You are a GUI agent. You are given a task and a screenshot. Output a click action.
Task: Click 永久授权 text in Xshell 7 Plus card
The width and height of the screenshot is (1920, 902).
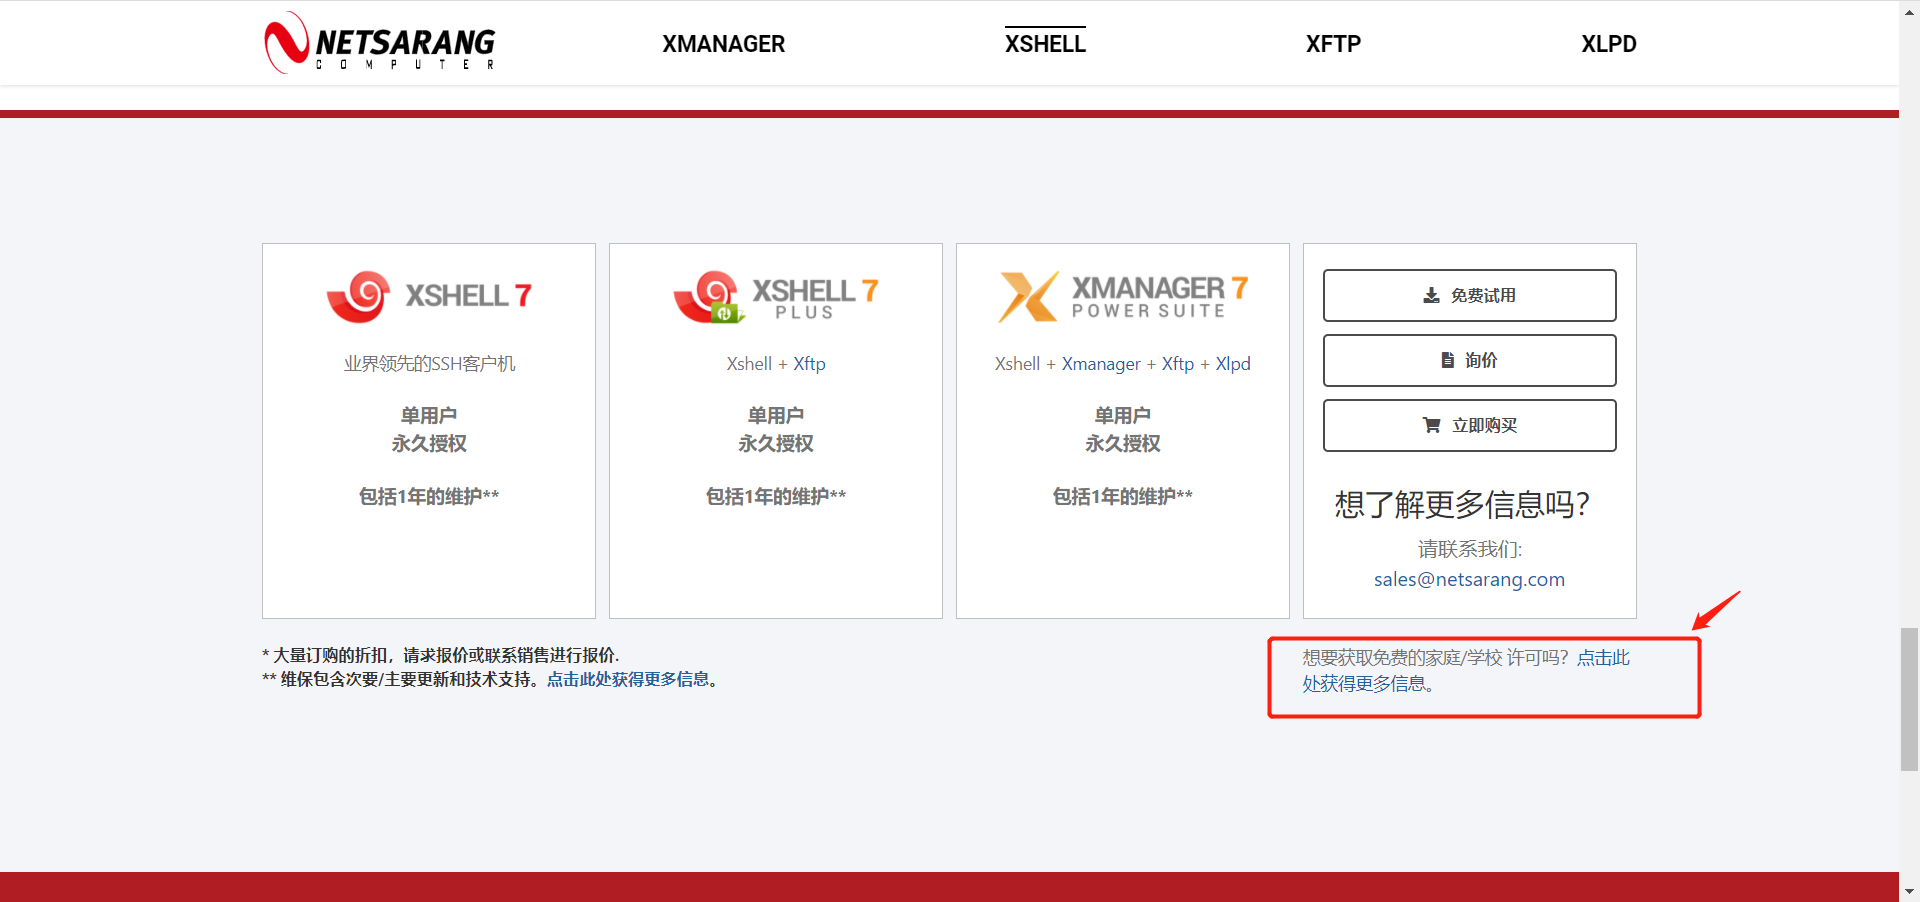pyautogui.click(x=776, y=443)
